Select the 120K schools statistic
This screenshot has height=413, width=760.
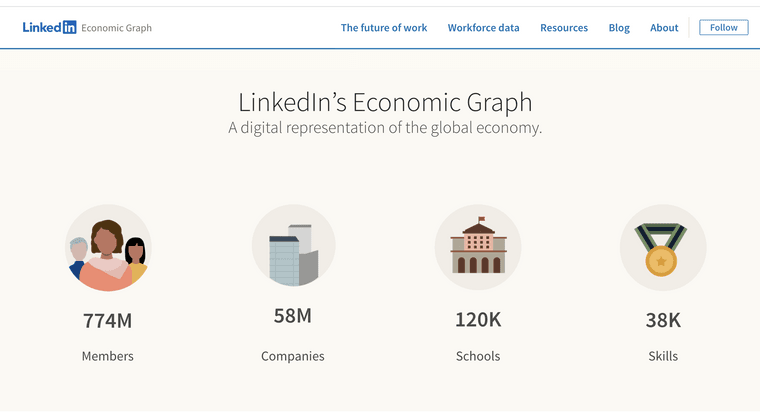click(477, 320)
